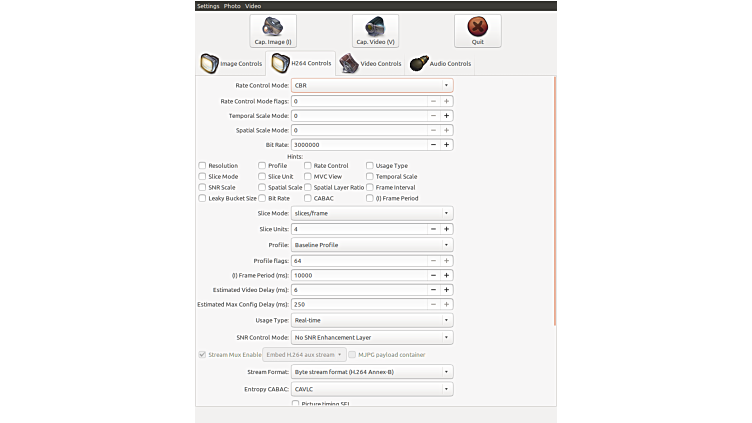
Task: Click the Cap. Video camcorder icon
Action: 375,27
